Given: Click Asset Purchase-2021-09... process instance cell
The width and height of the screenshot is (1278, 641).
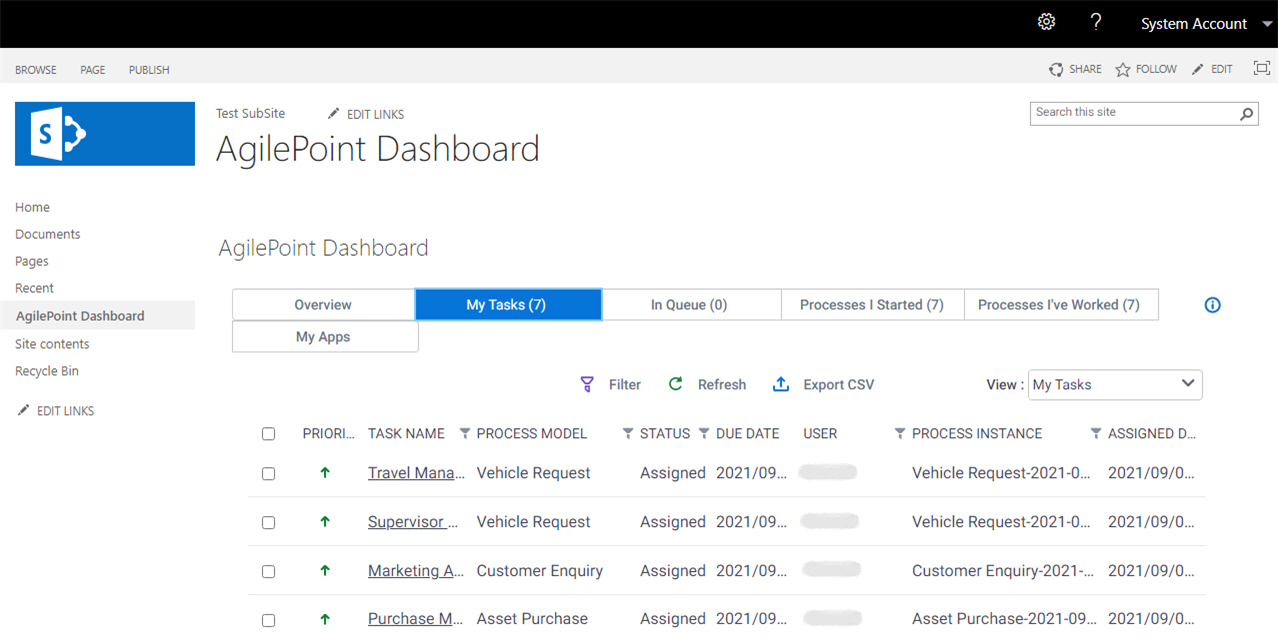Looking at the screenshot, I should coord(1002,619).
